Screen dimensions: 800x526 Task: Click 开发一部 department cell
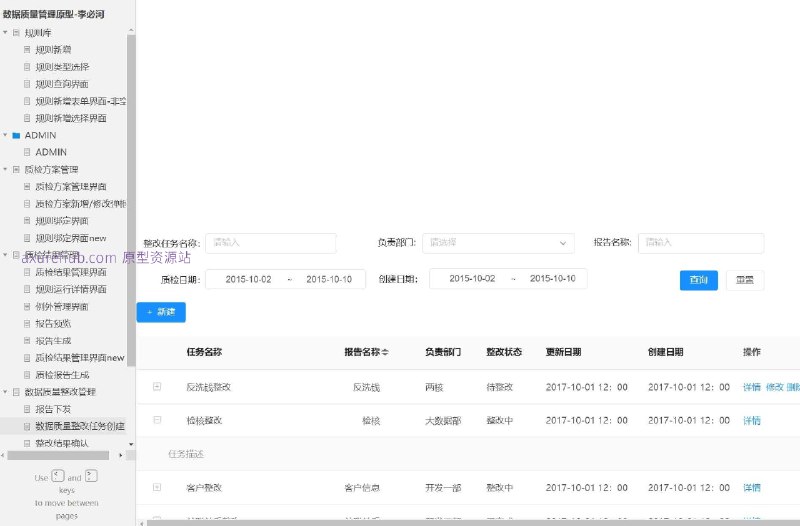pyautogui.click(x=443, y=488)
